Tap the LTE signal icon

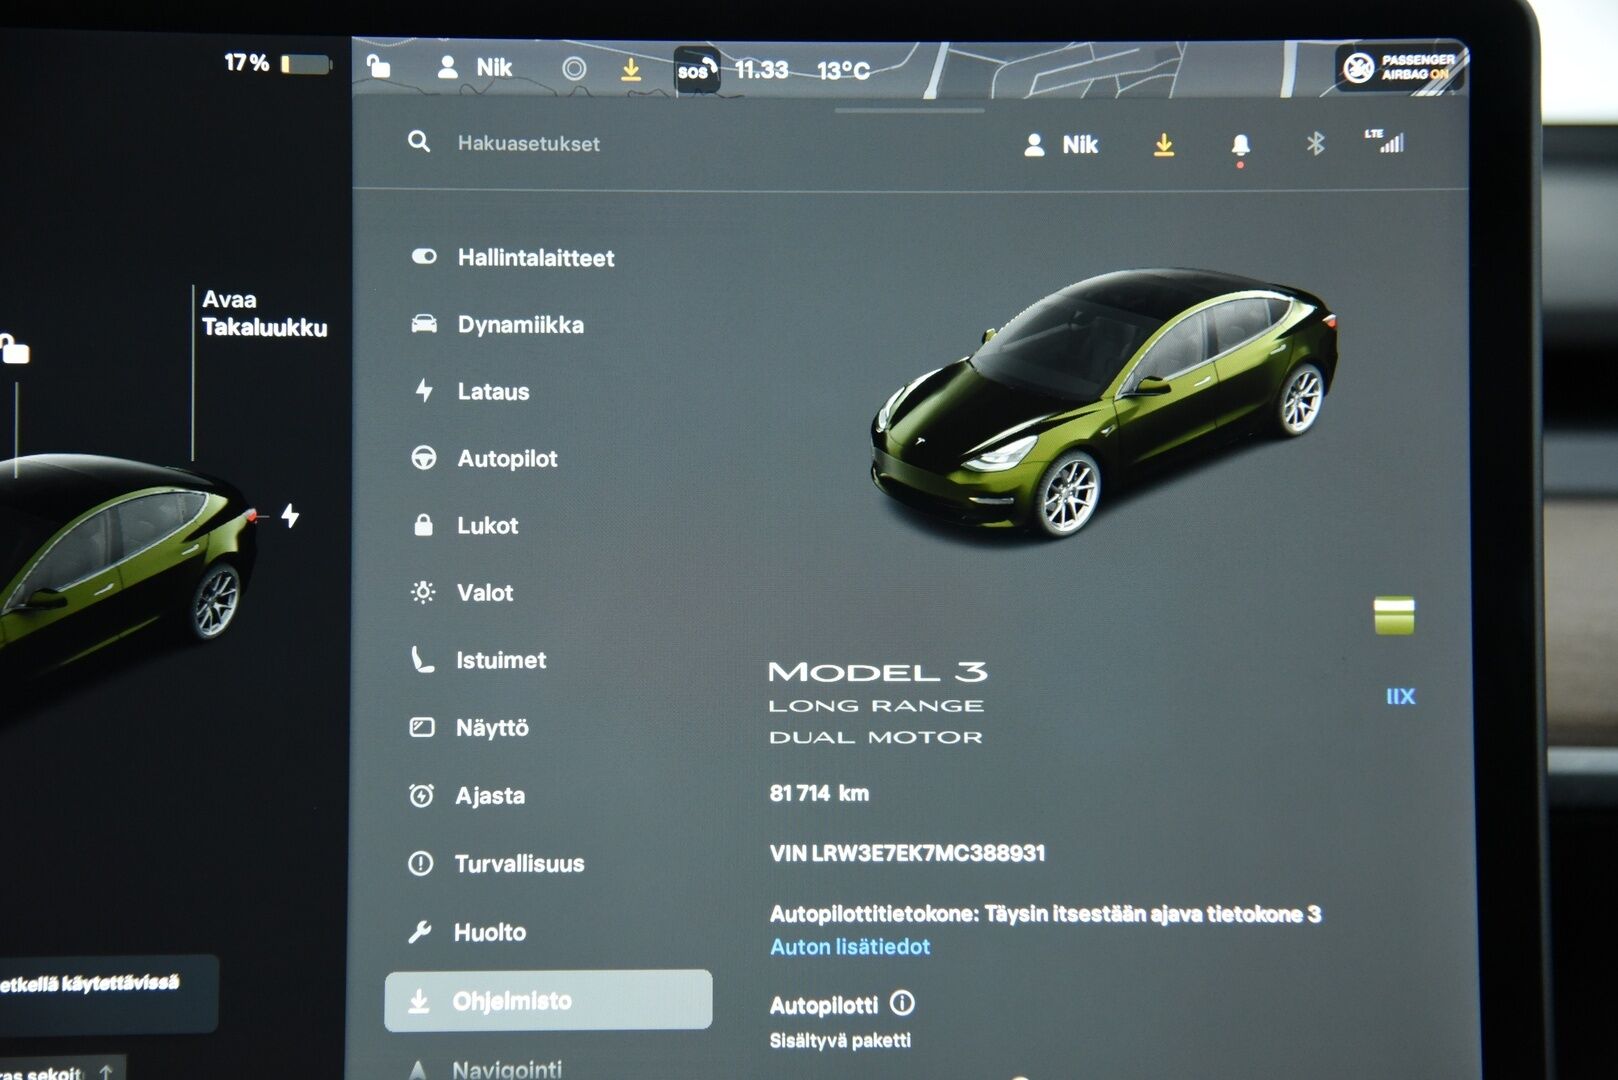coord(1385,141)
